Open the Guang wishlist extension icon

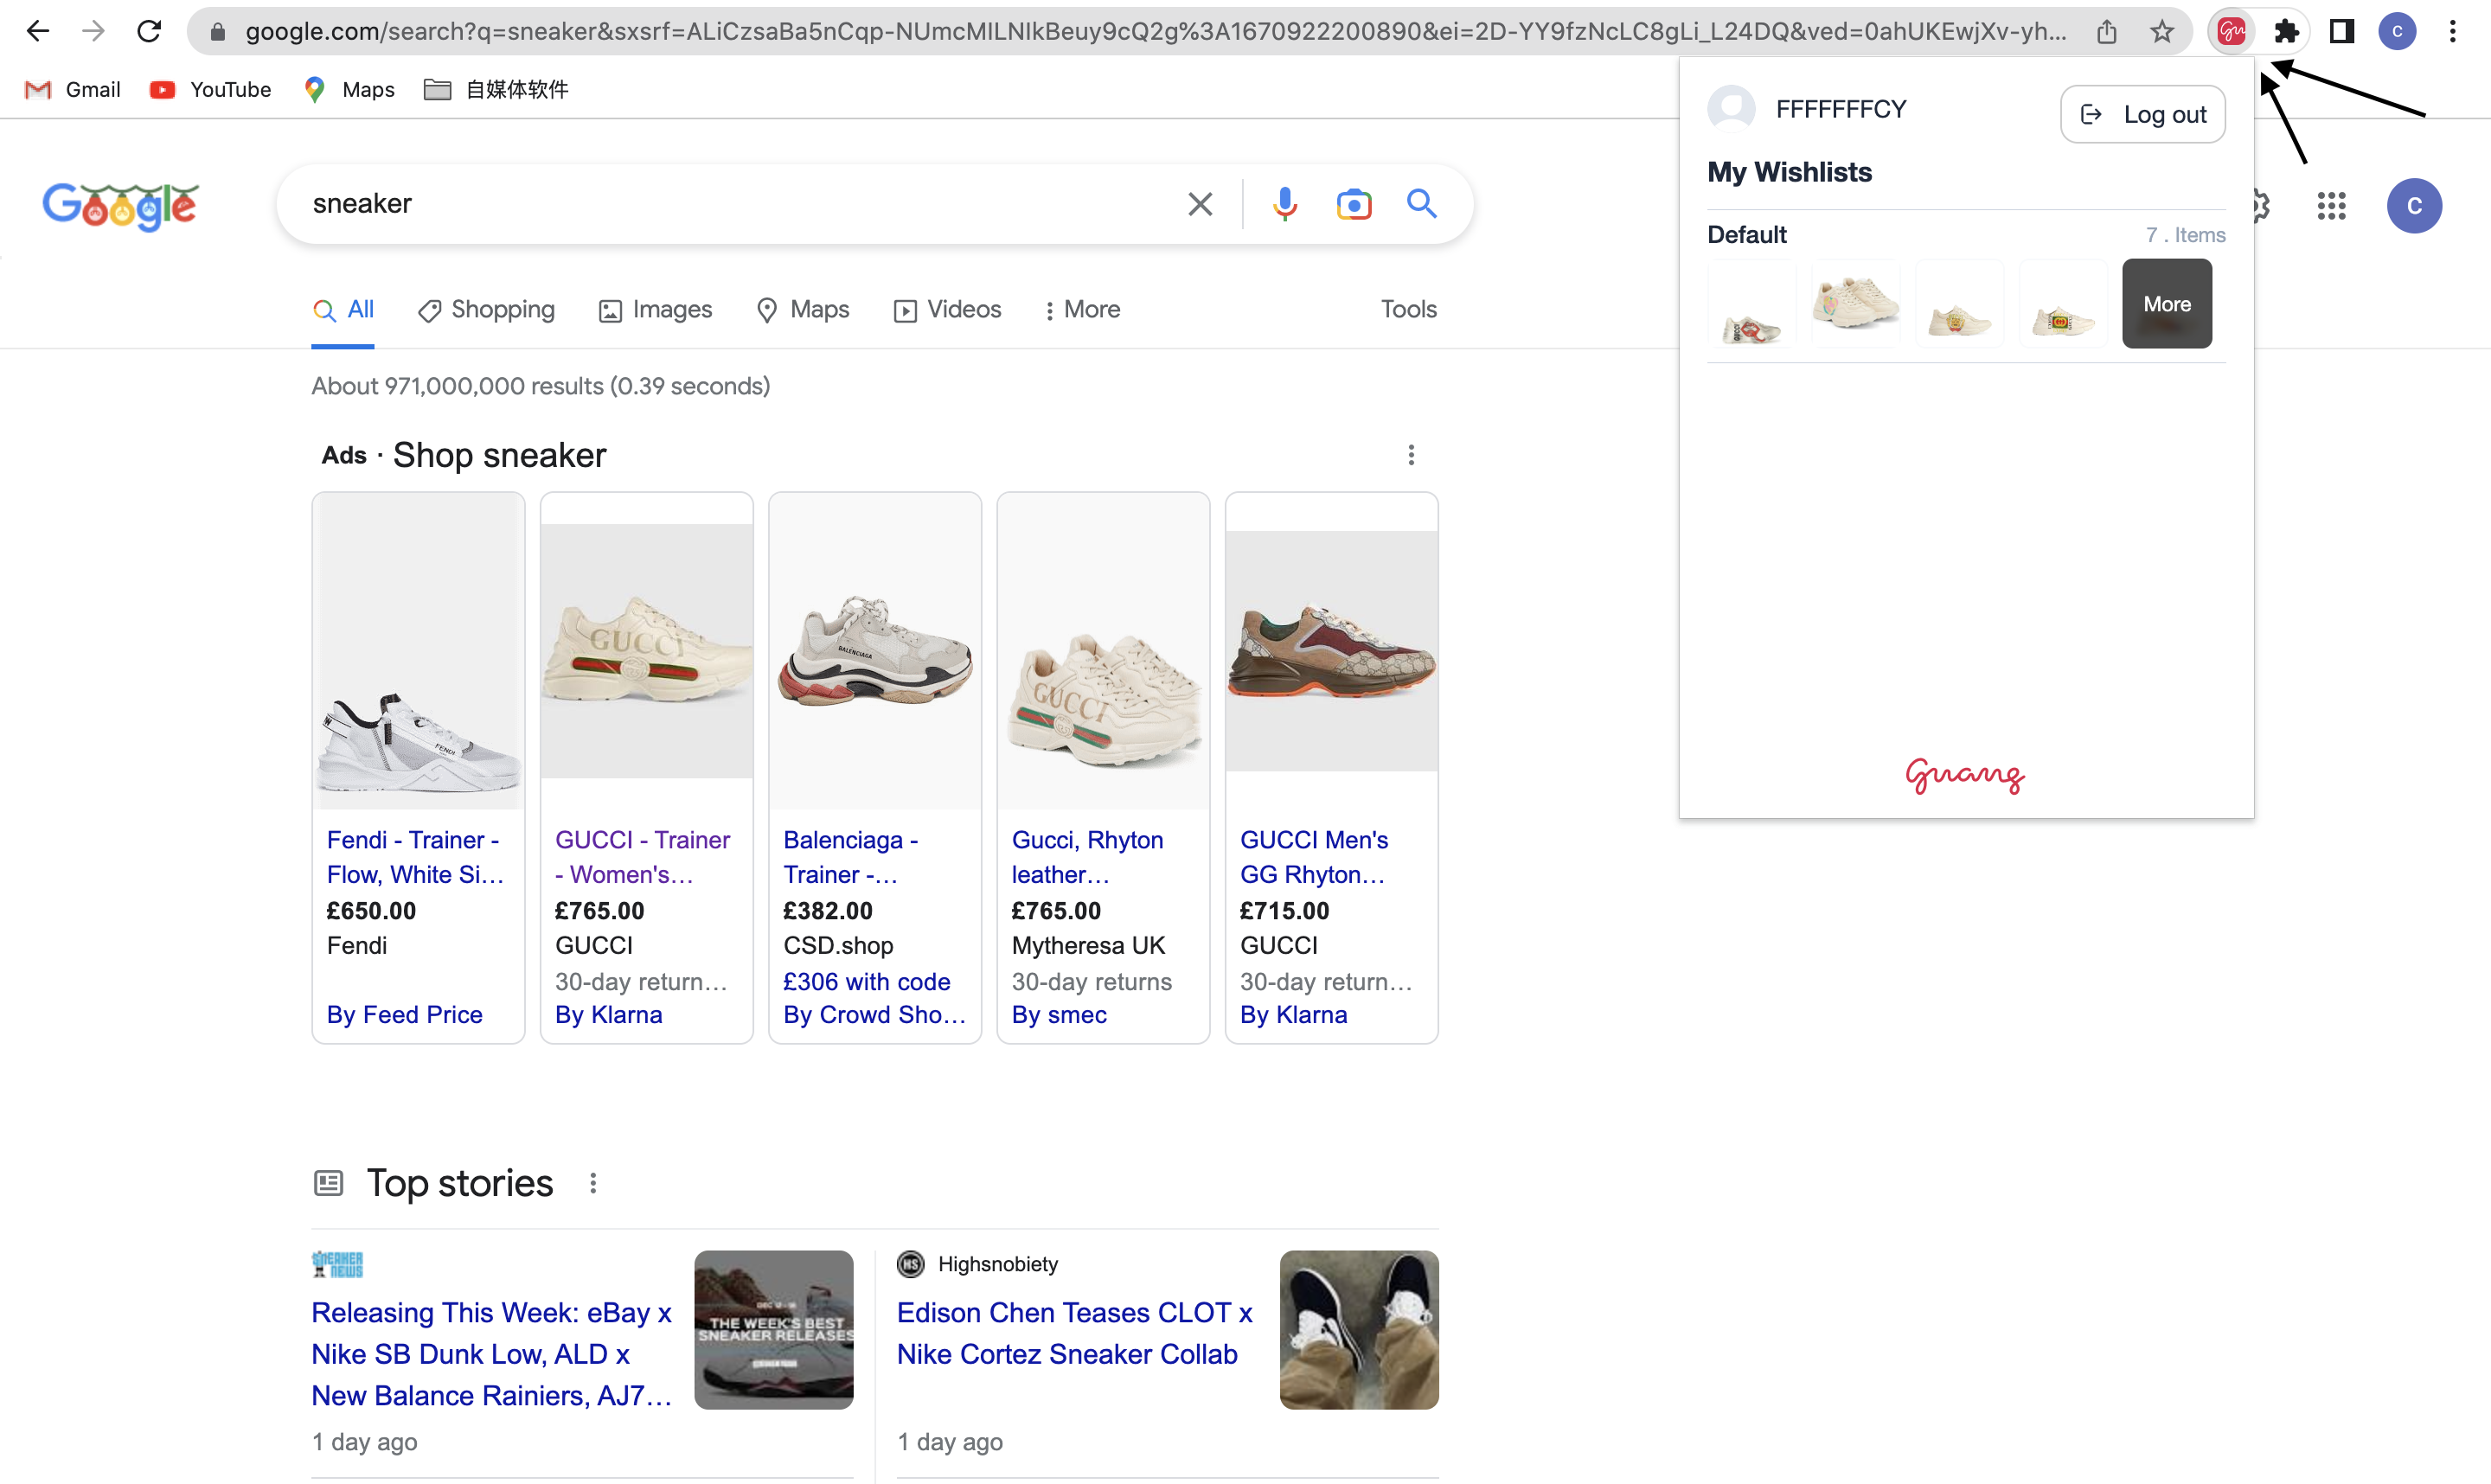(2232, 32)
